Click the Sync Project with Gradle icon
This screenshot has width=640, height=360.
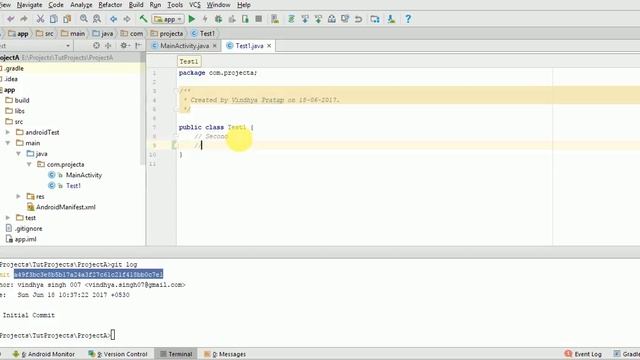pos(291,19)
